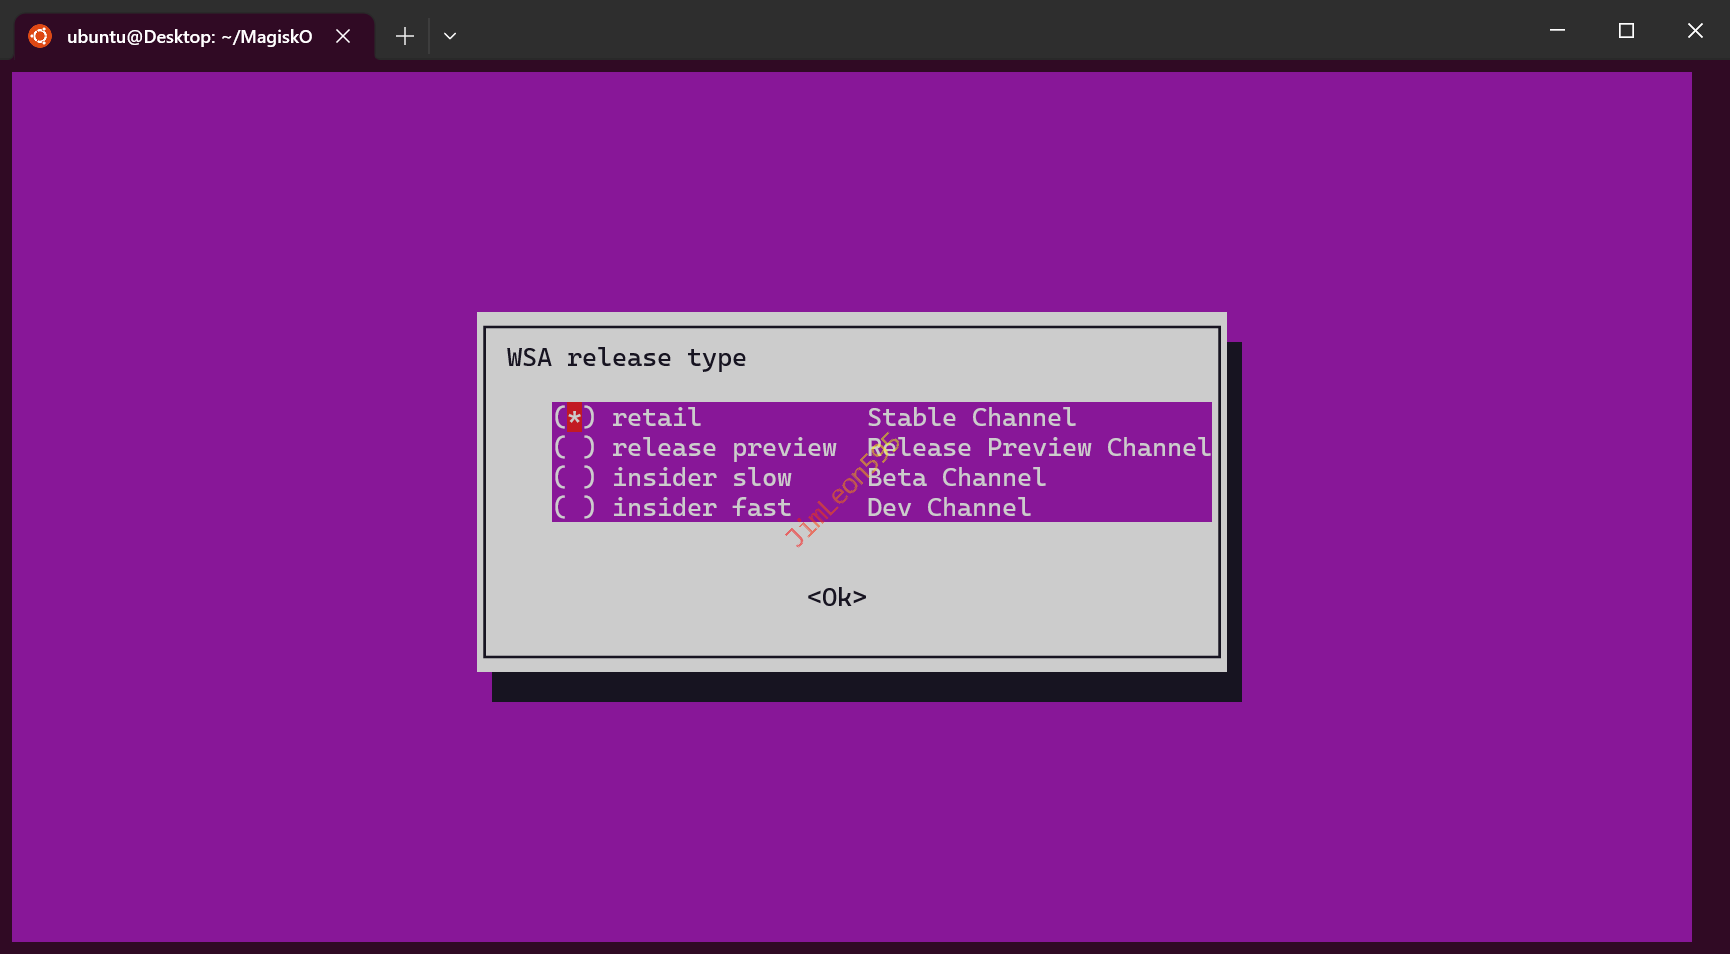This screenshot has height=954, width=1730.
Task: Select the insider slow radio button
Action: coord(574,478)
